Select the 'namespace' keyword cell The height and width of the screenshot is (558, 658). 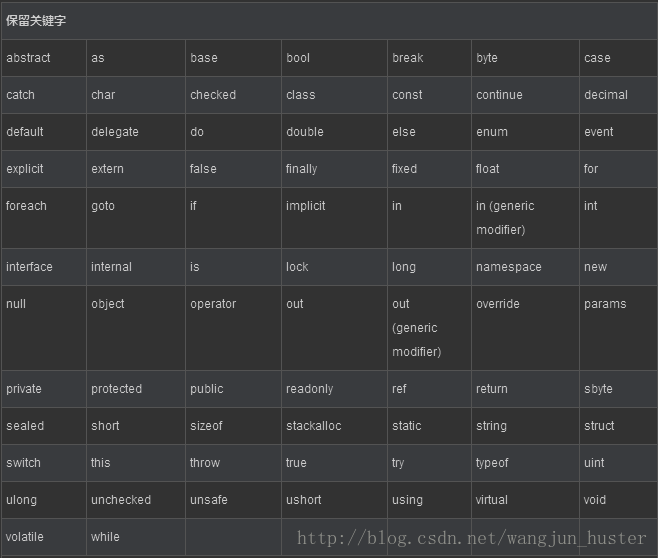click(525, 267)
